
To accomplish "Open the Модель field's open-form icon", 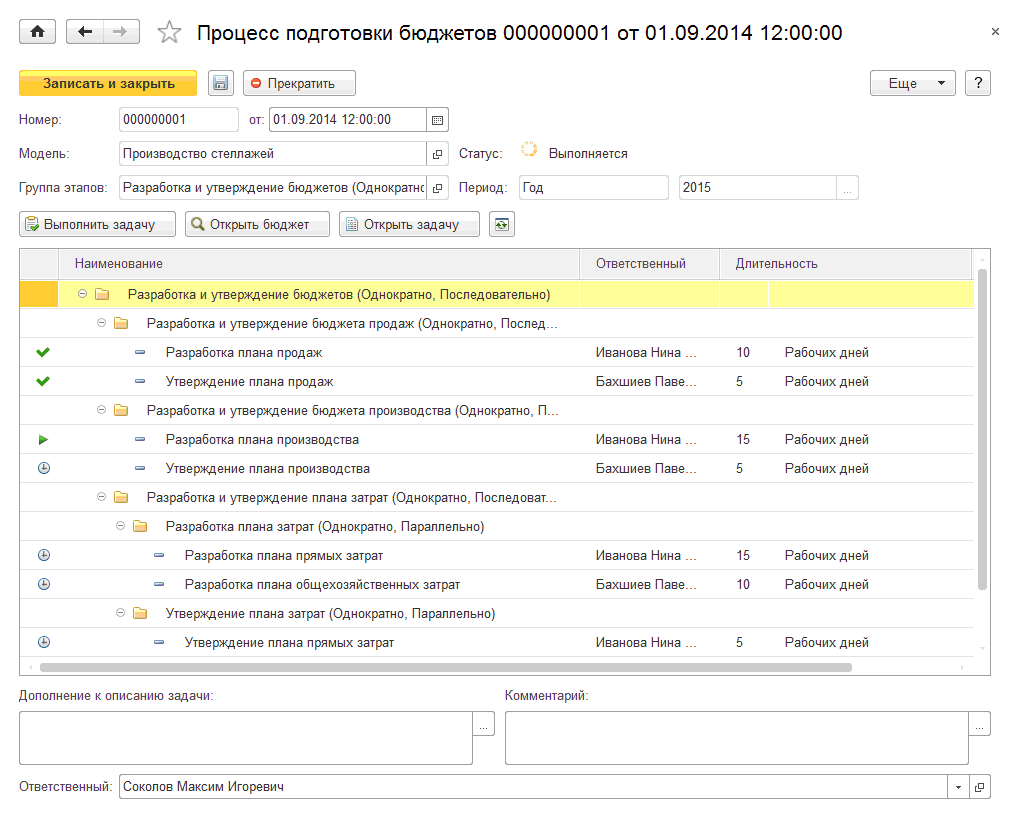I will 437,154.
